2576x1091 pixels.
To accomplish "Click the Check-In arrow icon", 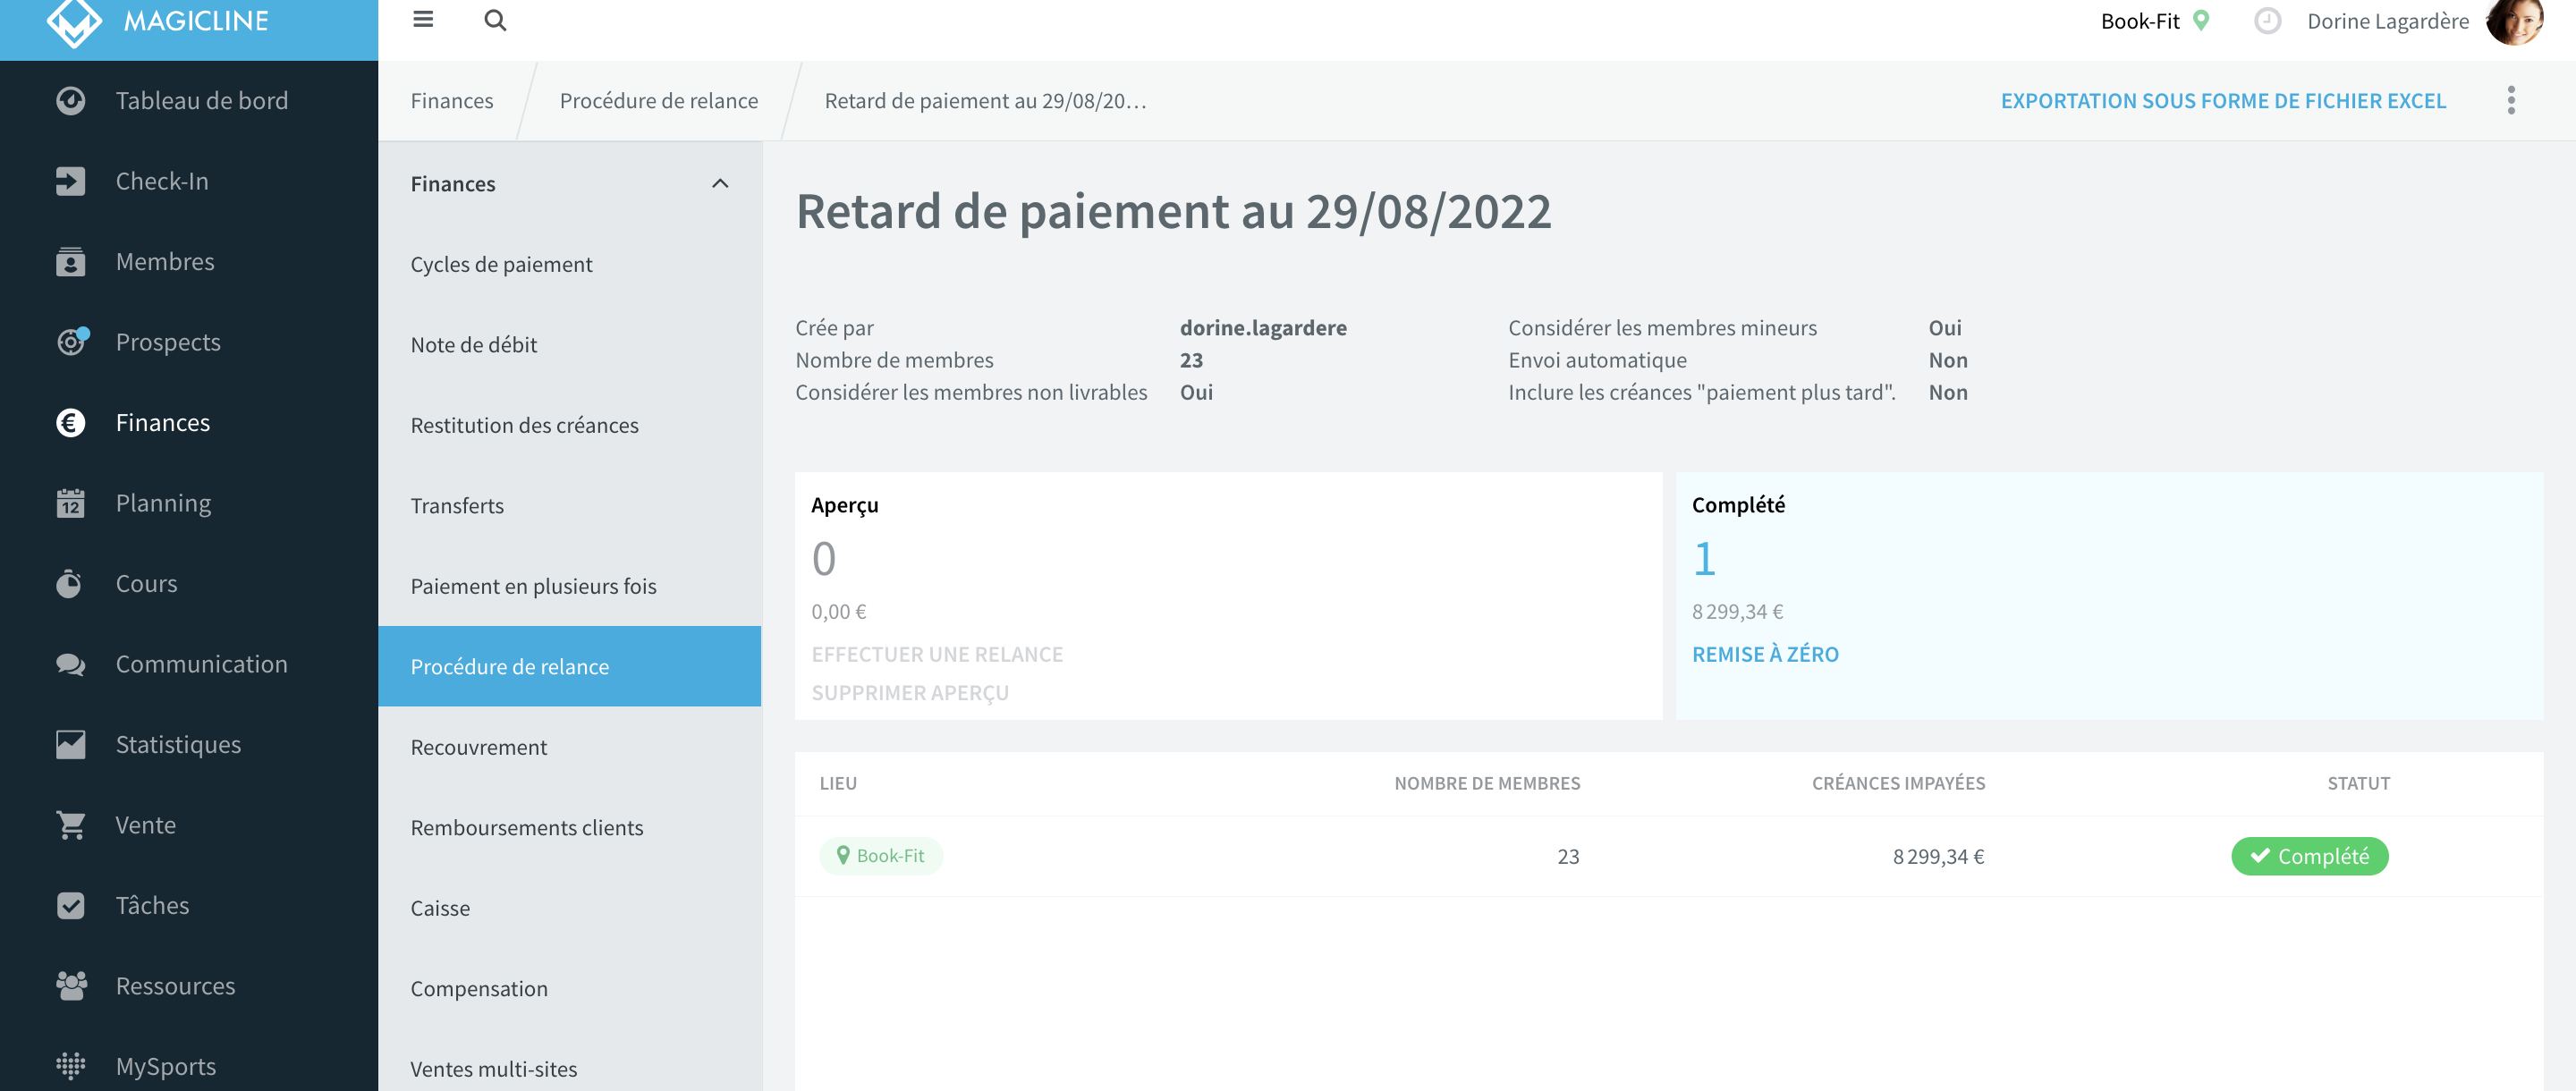I will click(x=70, y=181).
